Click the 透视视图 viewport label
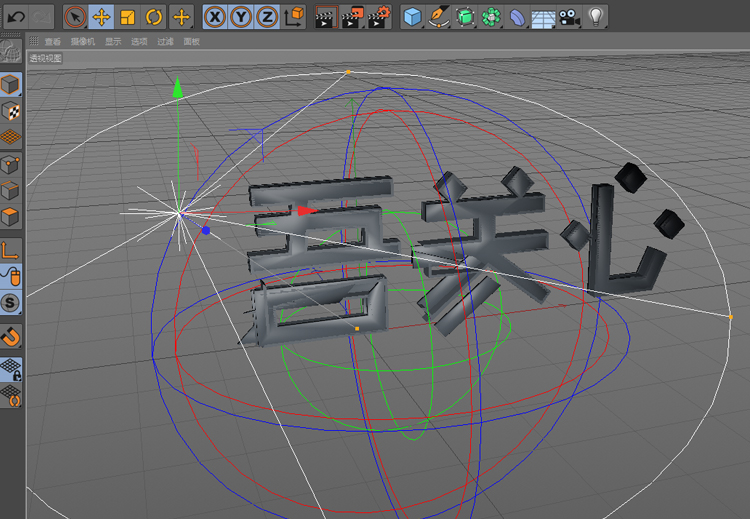Screen dimensions: 750x519 (x=45, y=58)
